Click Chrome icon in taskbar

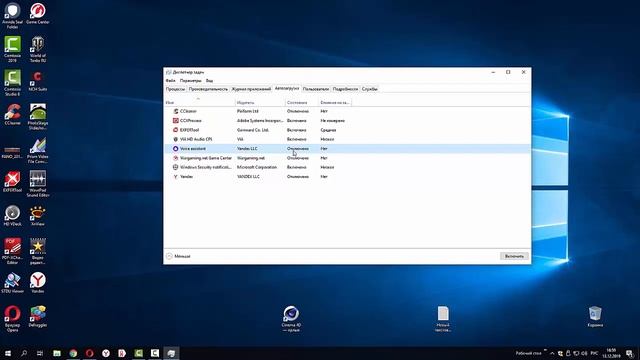[x=73, y=353]
